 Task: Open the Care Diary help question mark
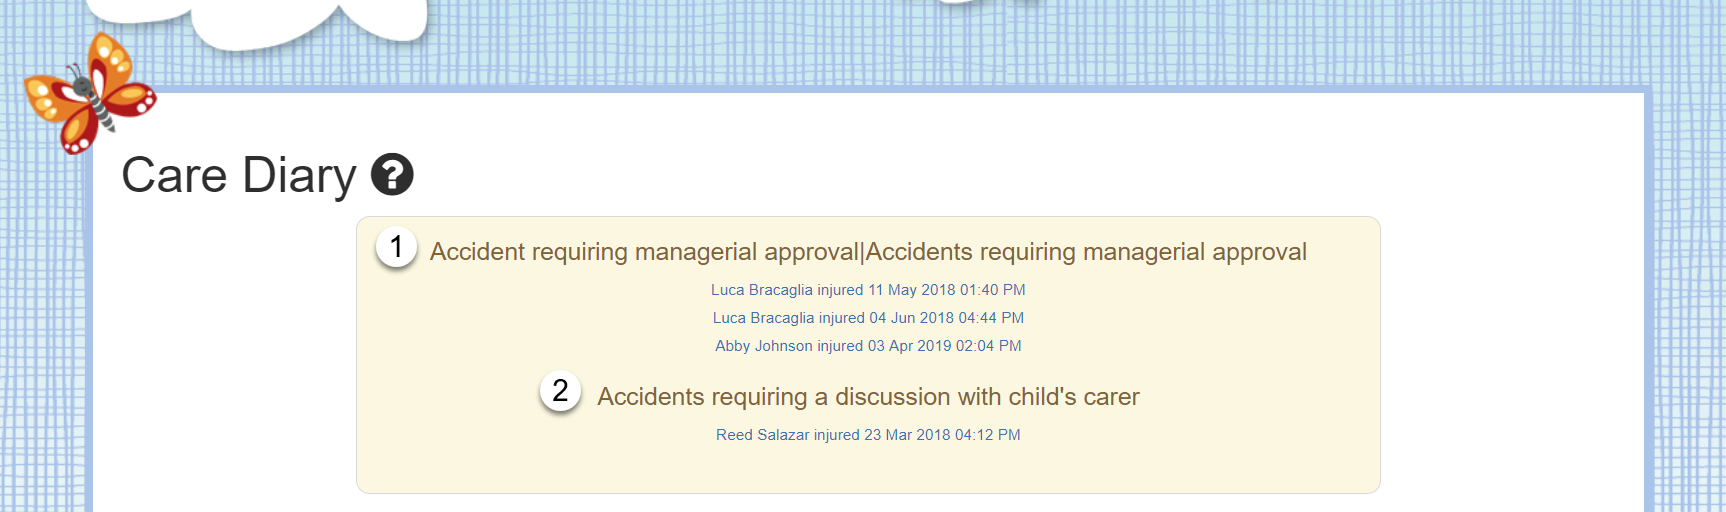coord(392,174)
